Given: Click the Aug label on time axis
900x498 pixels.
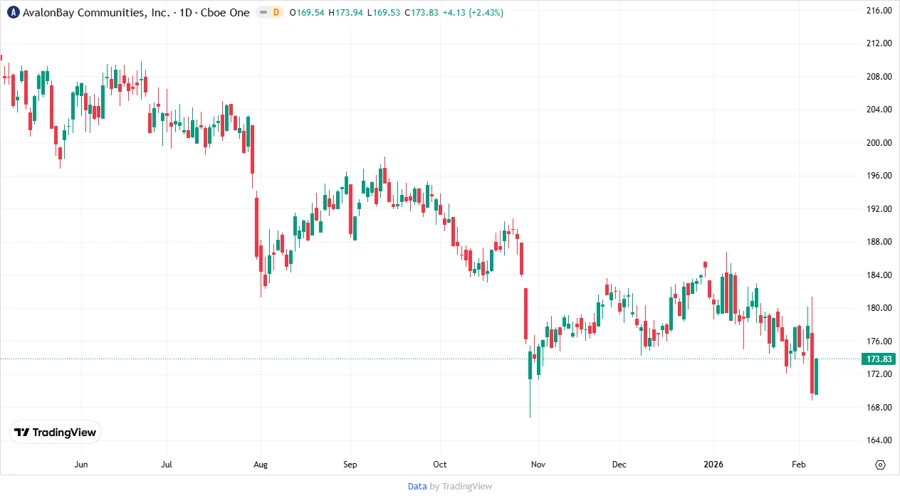Looking at the screenshot, I should pyautogui.click(x=261, y=464).
